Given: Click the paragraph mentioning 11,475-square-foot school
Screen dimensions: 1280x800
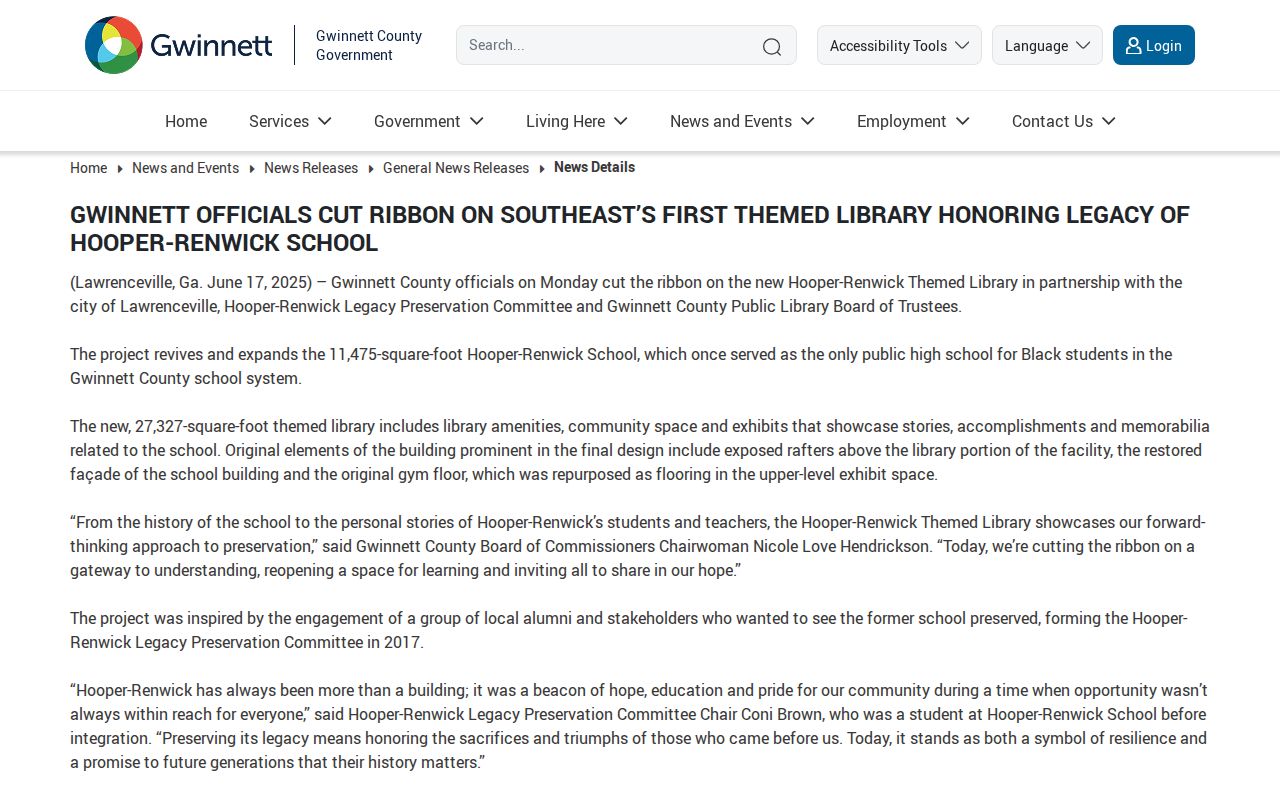Looking at the screenshot, I should point(621,366).
